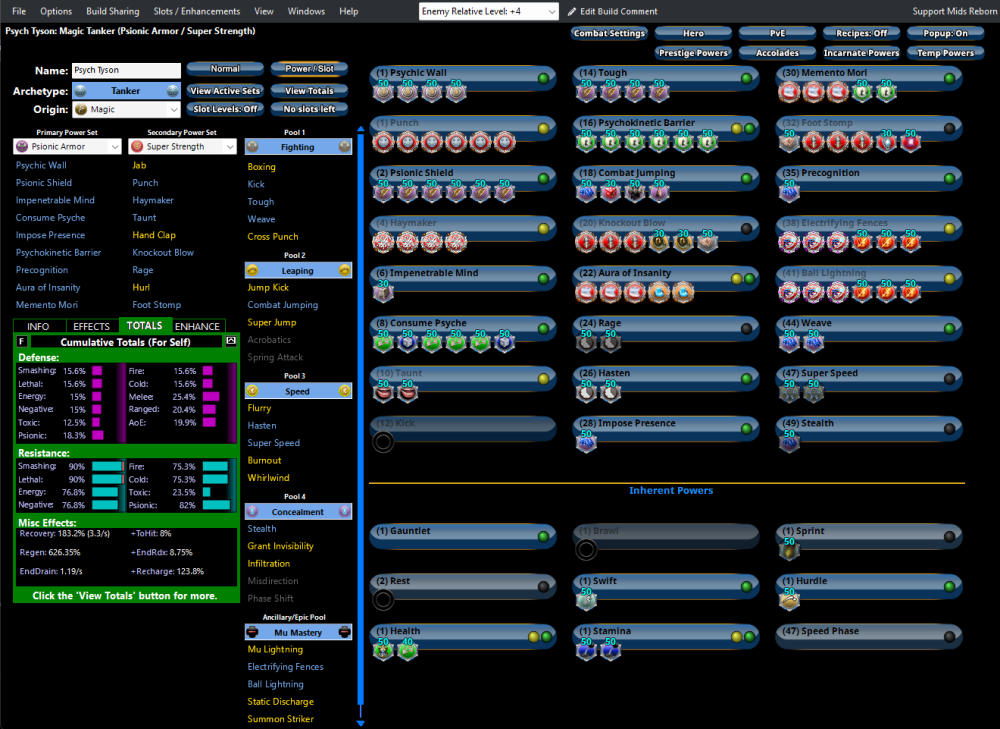Click the last enhancement slot of Foot Stomp

click(909, 142)
